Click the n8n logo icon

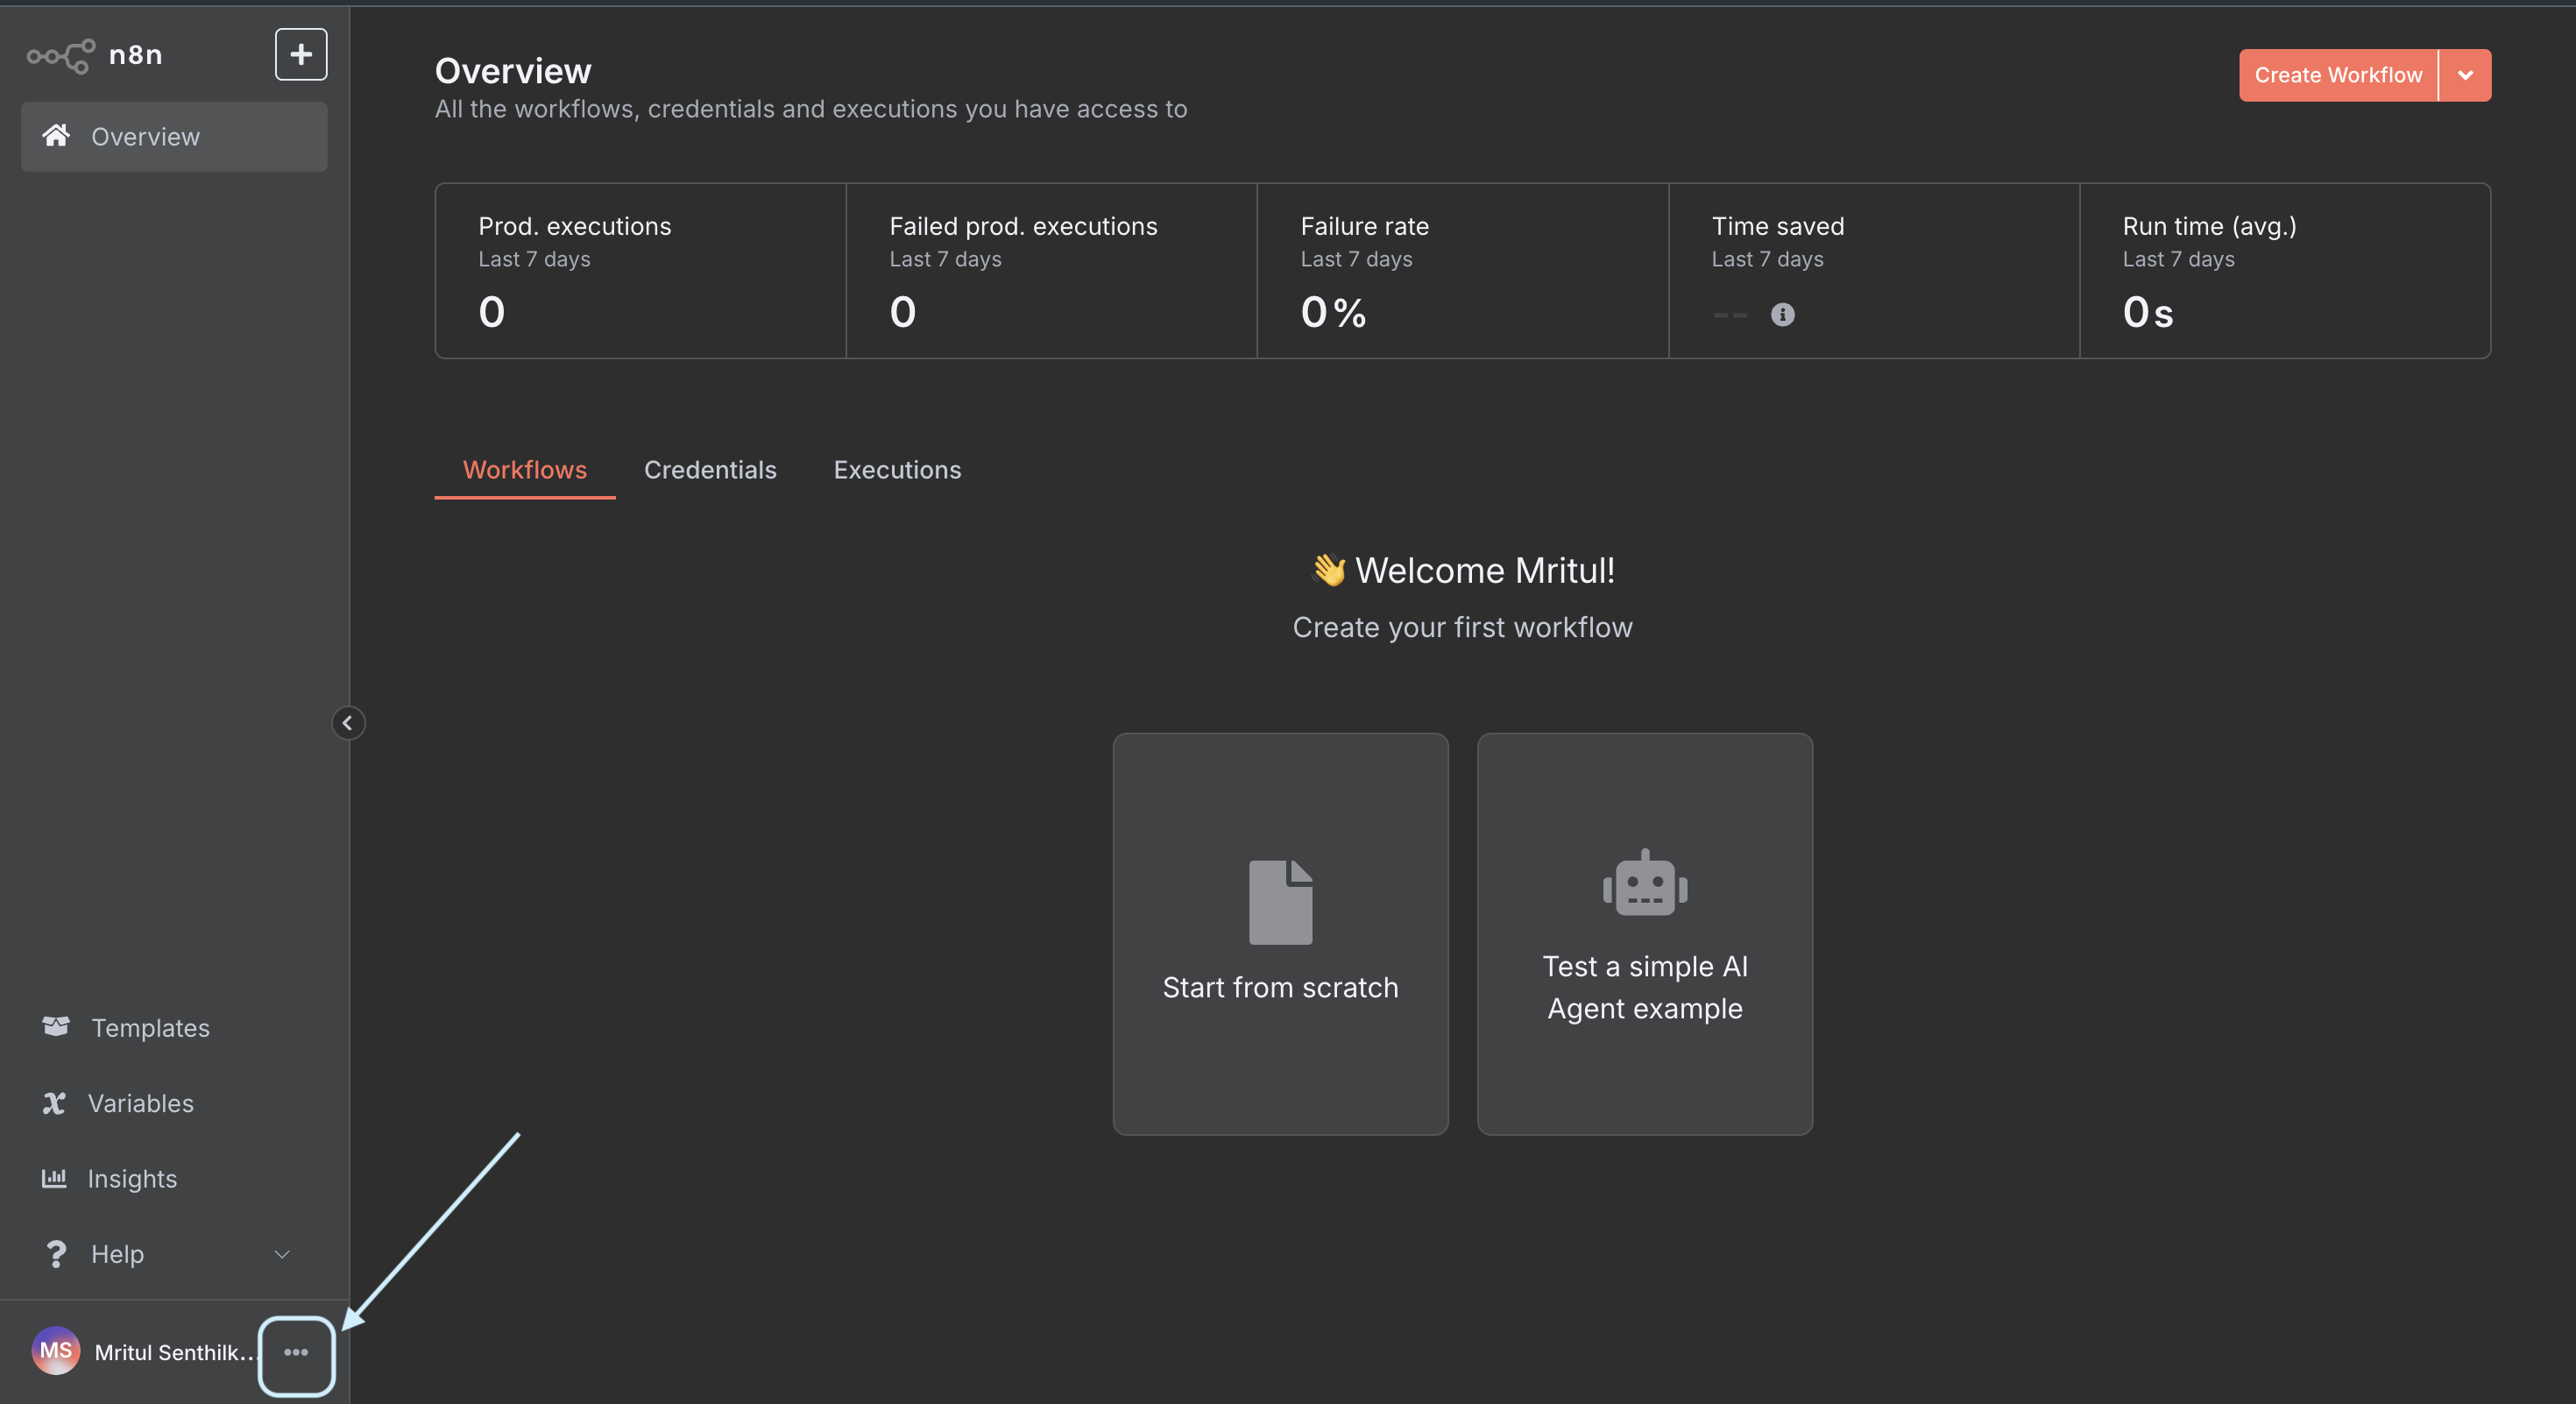[x=60, y=55]
